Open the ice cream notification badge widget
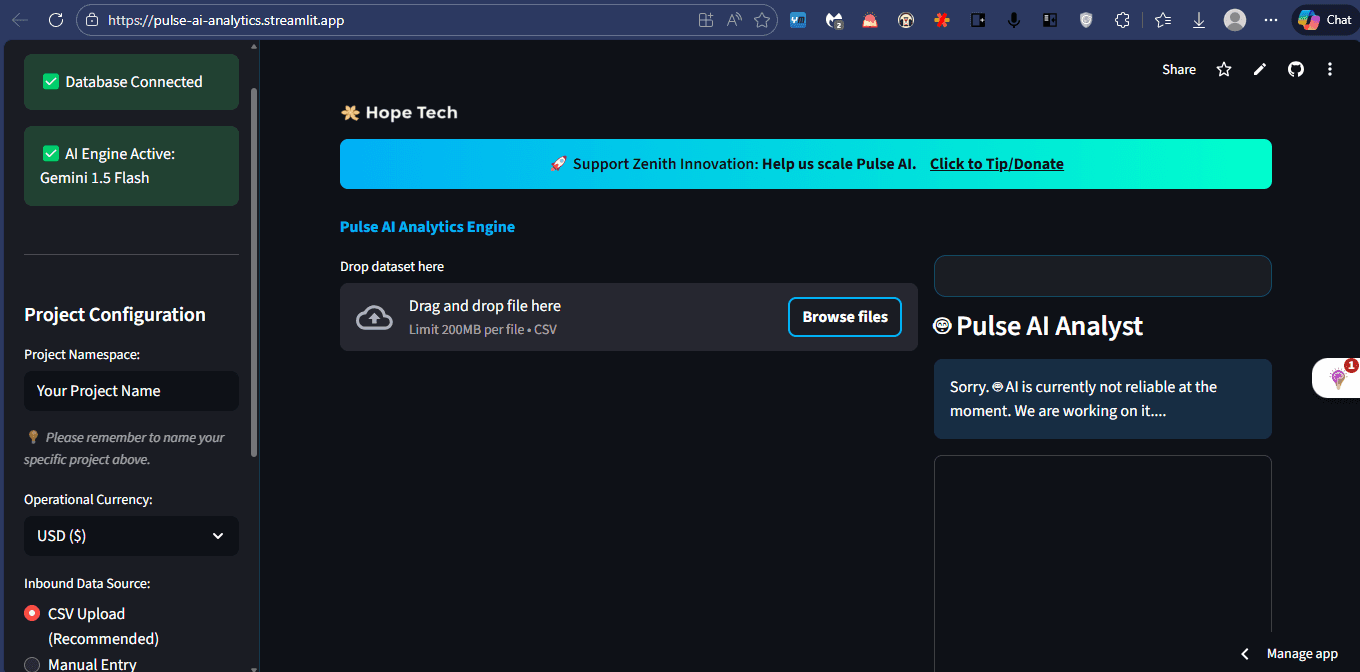Image resolution: width=1360 pixels, height=672 pixels. pos(1338,378)
